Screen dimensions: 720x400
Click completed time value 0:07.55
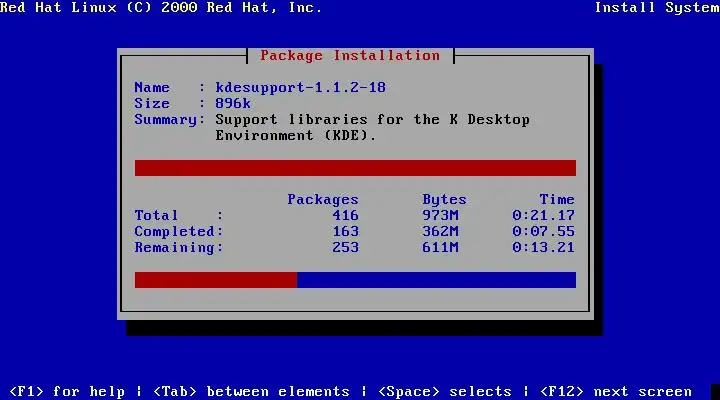tap(543, 231)
